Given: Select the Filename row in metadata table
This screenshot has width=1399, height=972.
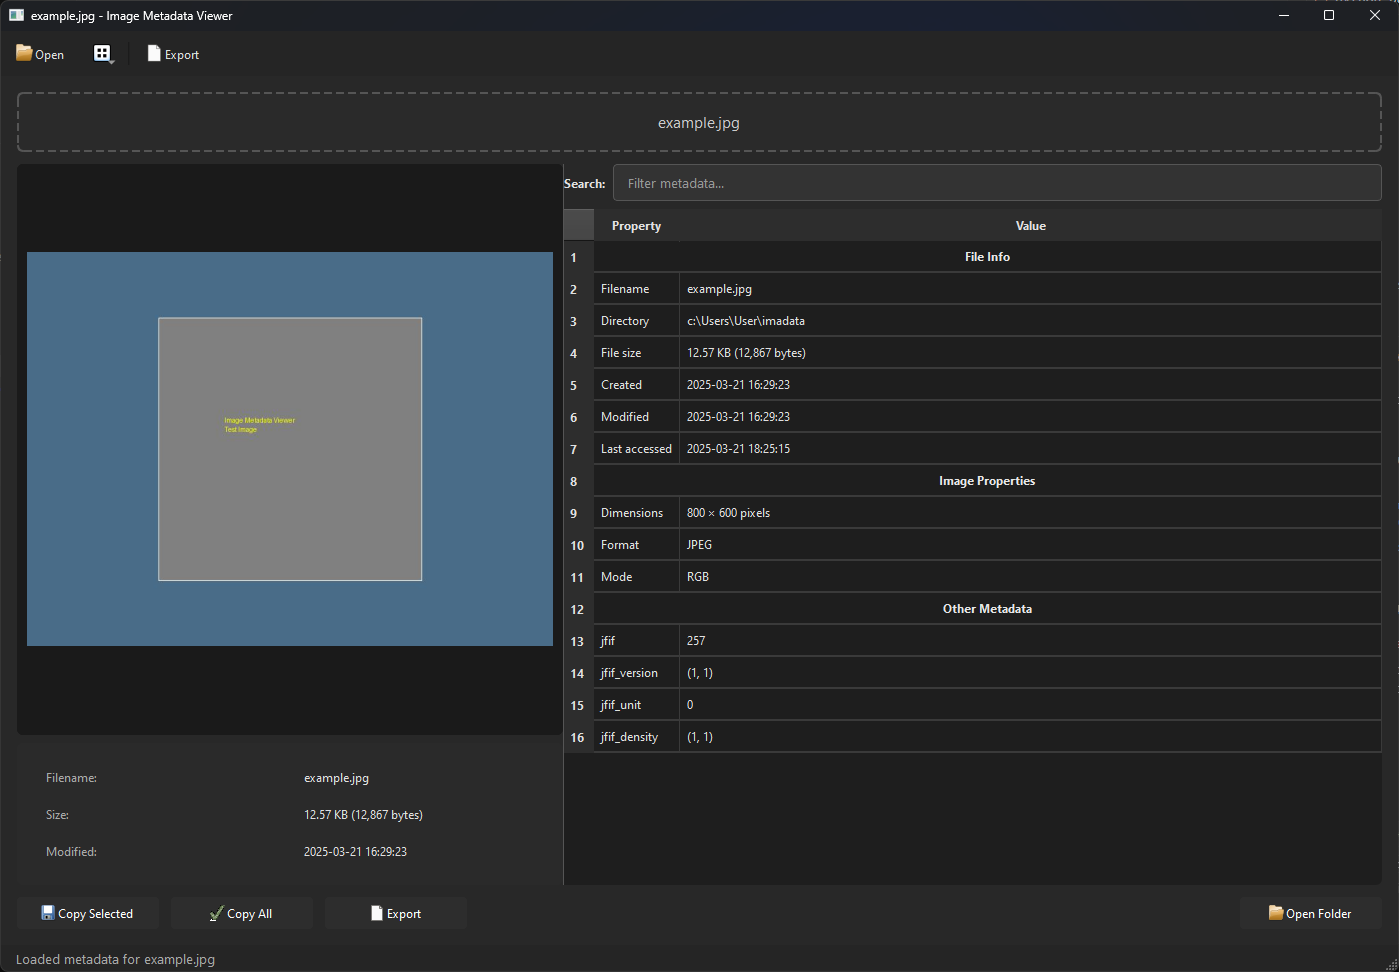Looking at the screenshot, I should [x=636, y=289].
